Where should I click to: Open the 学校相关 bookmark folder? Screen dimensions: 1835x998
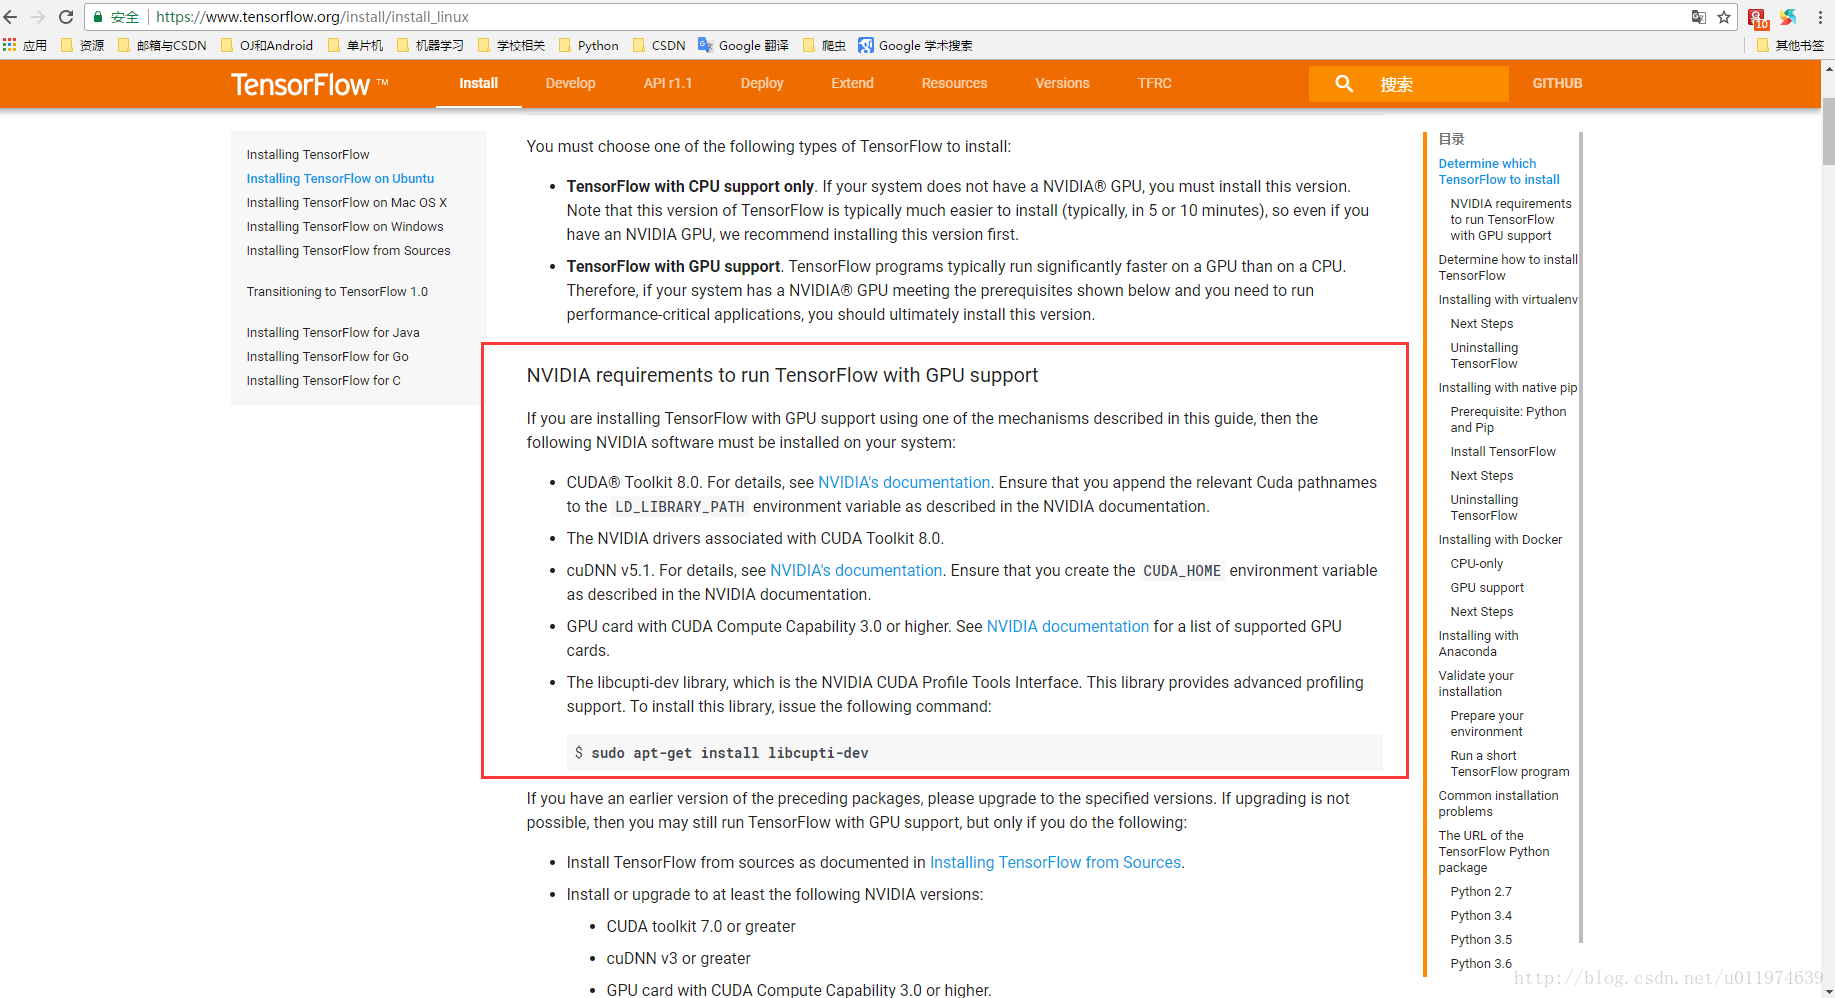512,45
